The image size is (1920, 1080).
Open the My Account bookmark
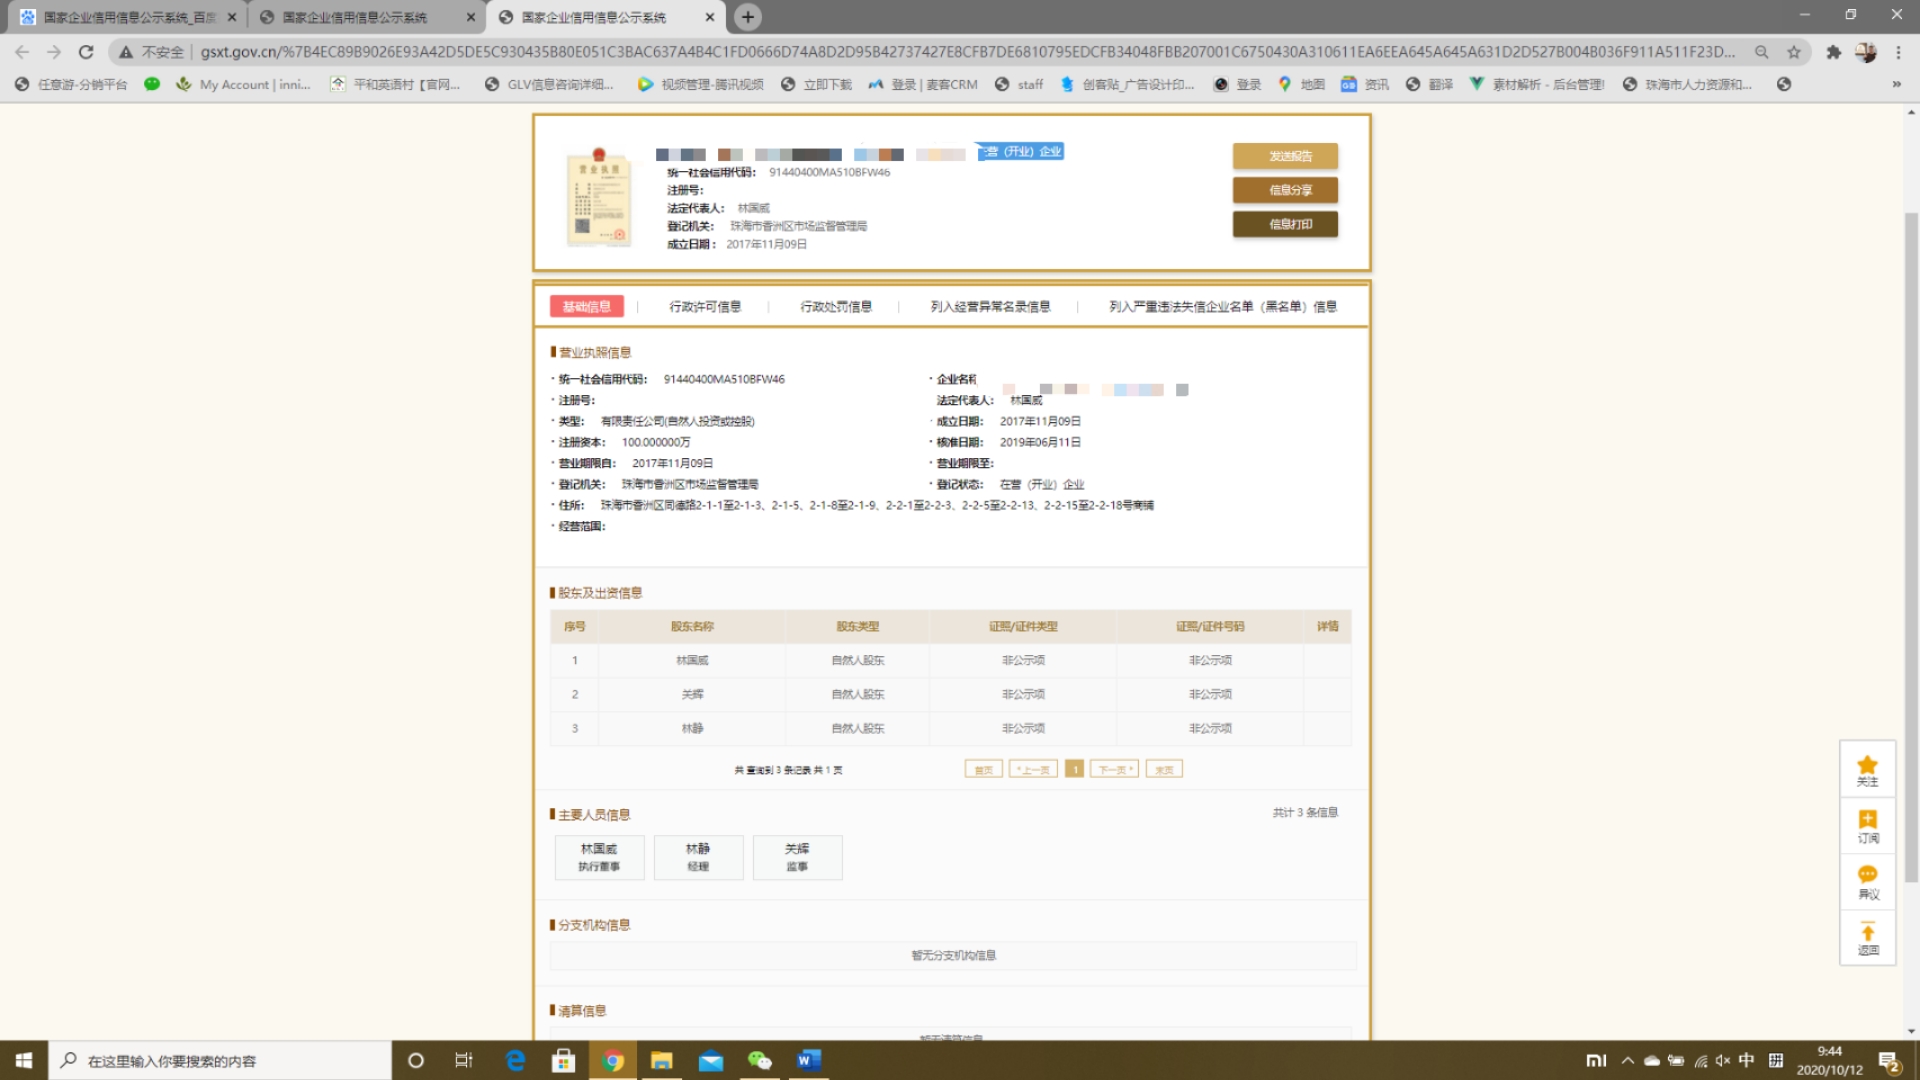[243, 85]
